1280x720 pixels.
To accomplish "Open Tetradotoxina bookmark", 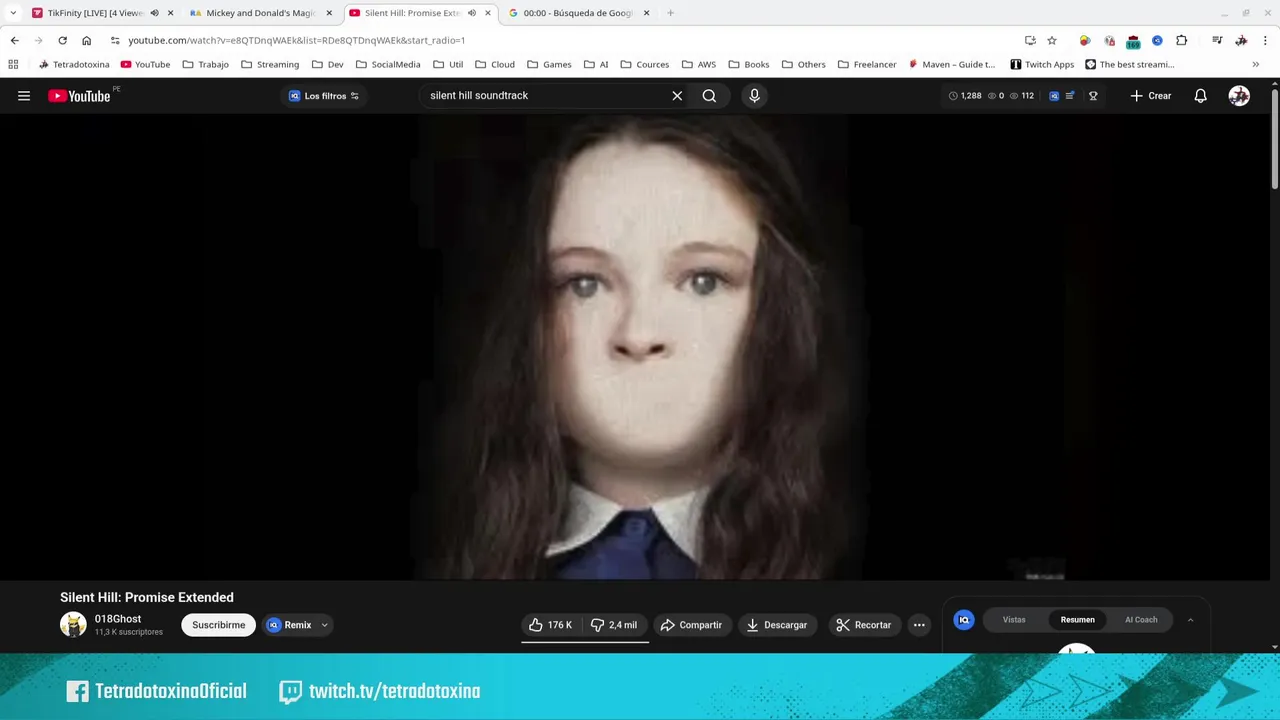I will coord(73,64).
